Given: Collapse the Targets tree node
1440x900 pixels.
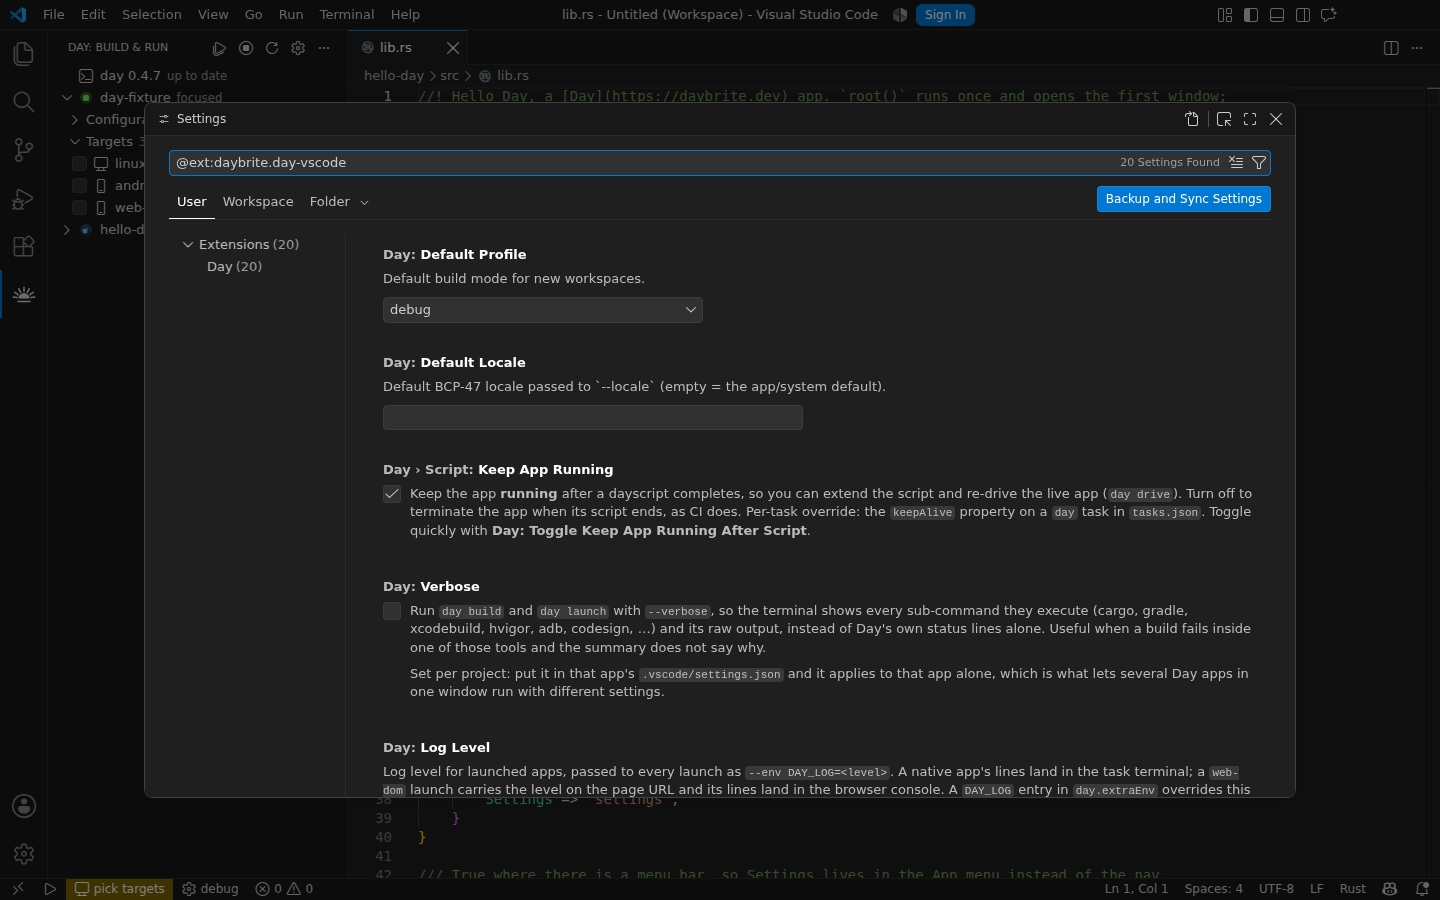Looking at the screenshot, I should pyautogui.click(x=75, y=142).
